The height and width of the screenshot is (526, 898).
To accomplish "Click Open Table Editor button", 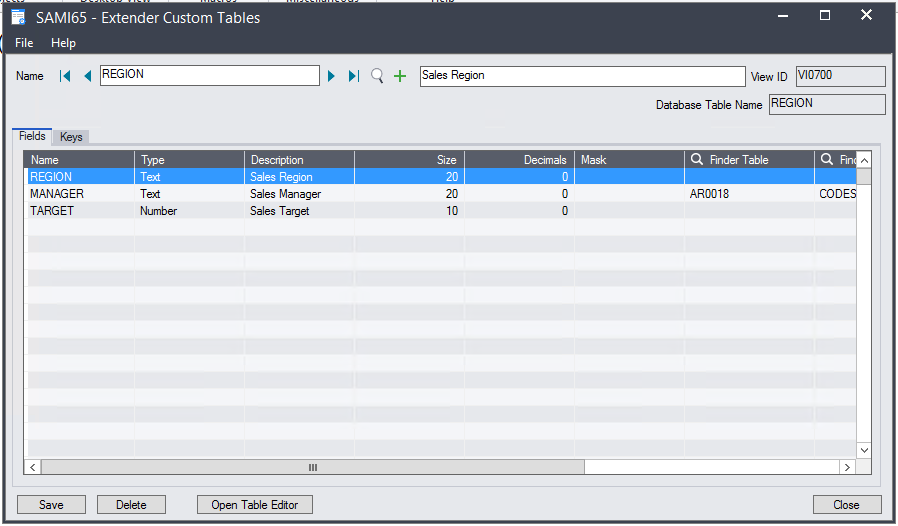I will 255,505.
